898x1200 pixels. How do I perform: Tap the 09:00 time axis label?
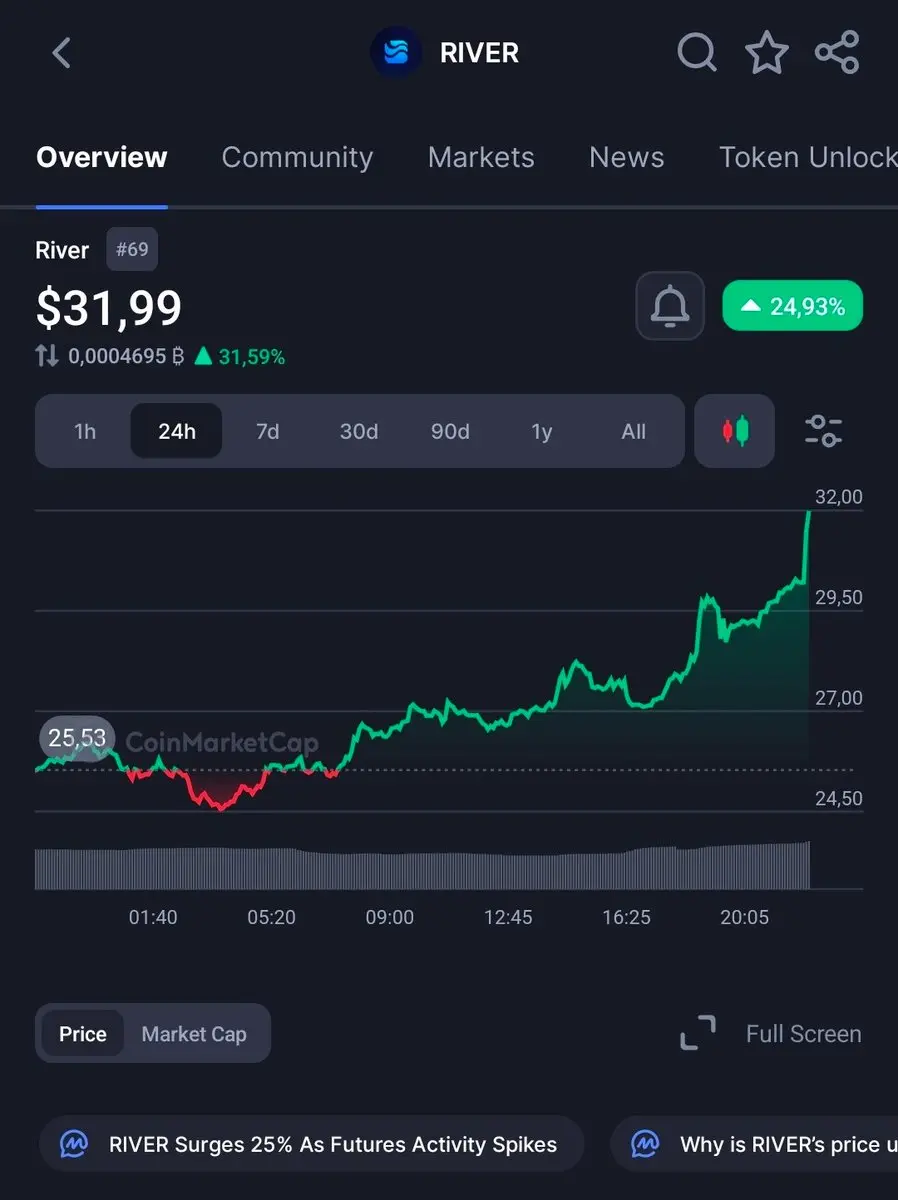(x=389, y=917)
